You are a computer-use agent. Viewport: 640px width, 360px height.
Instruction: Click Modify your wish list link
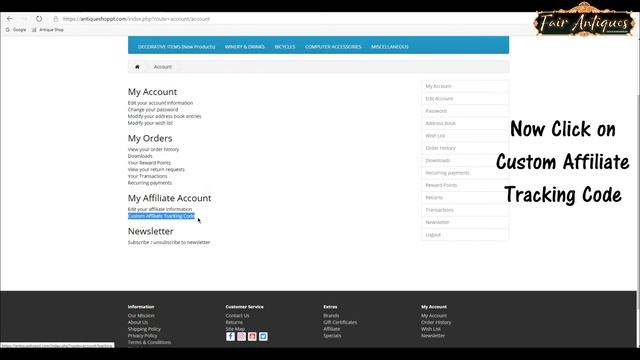click(x=150, y=123)
